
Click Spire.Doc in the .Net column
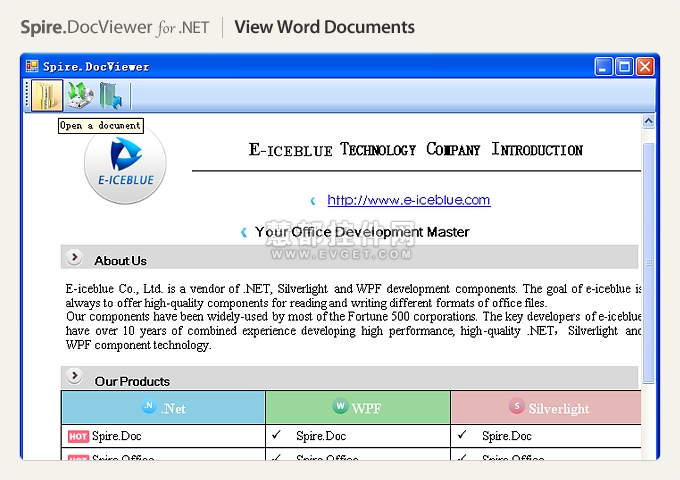pos(117,436)
